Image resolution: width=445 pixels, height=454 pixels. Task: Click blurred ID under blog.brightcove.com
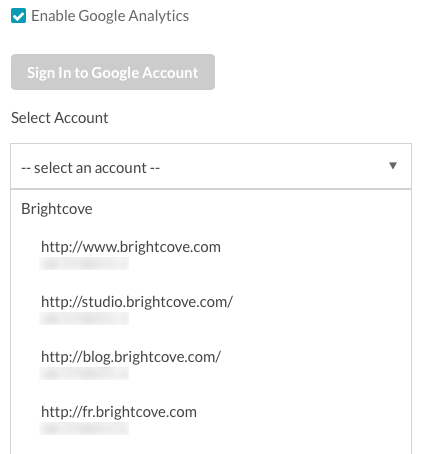pos(84,373)
